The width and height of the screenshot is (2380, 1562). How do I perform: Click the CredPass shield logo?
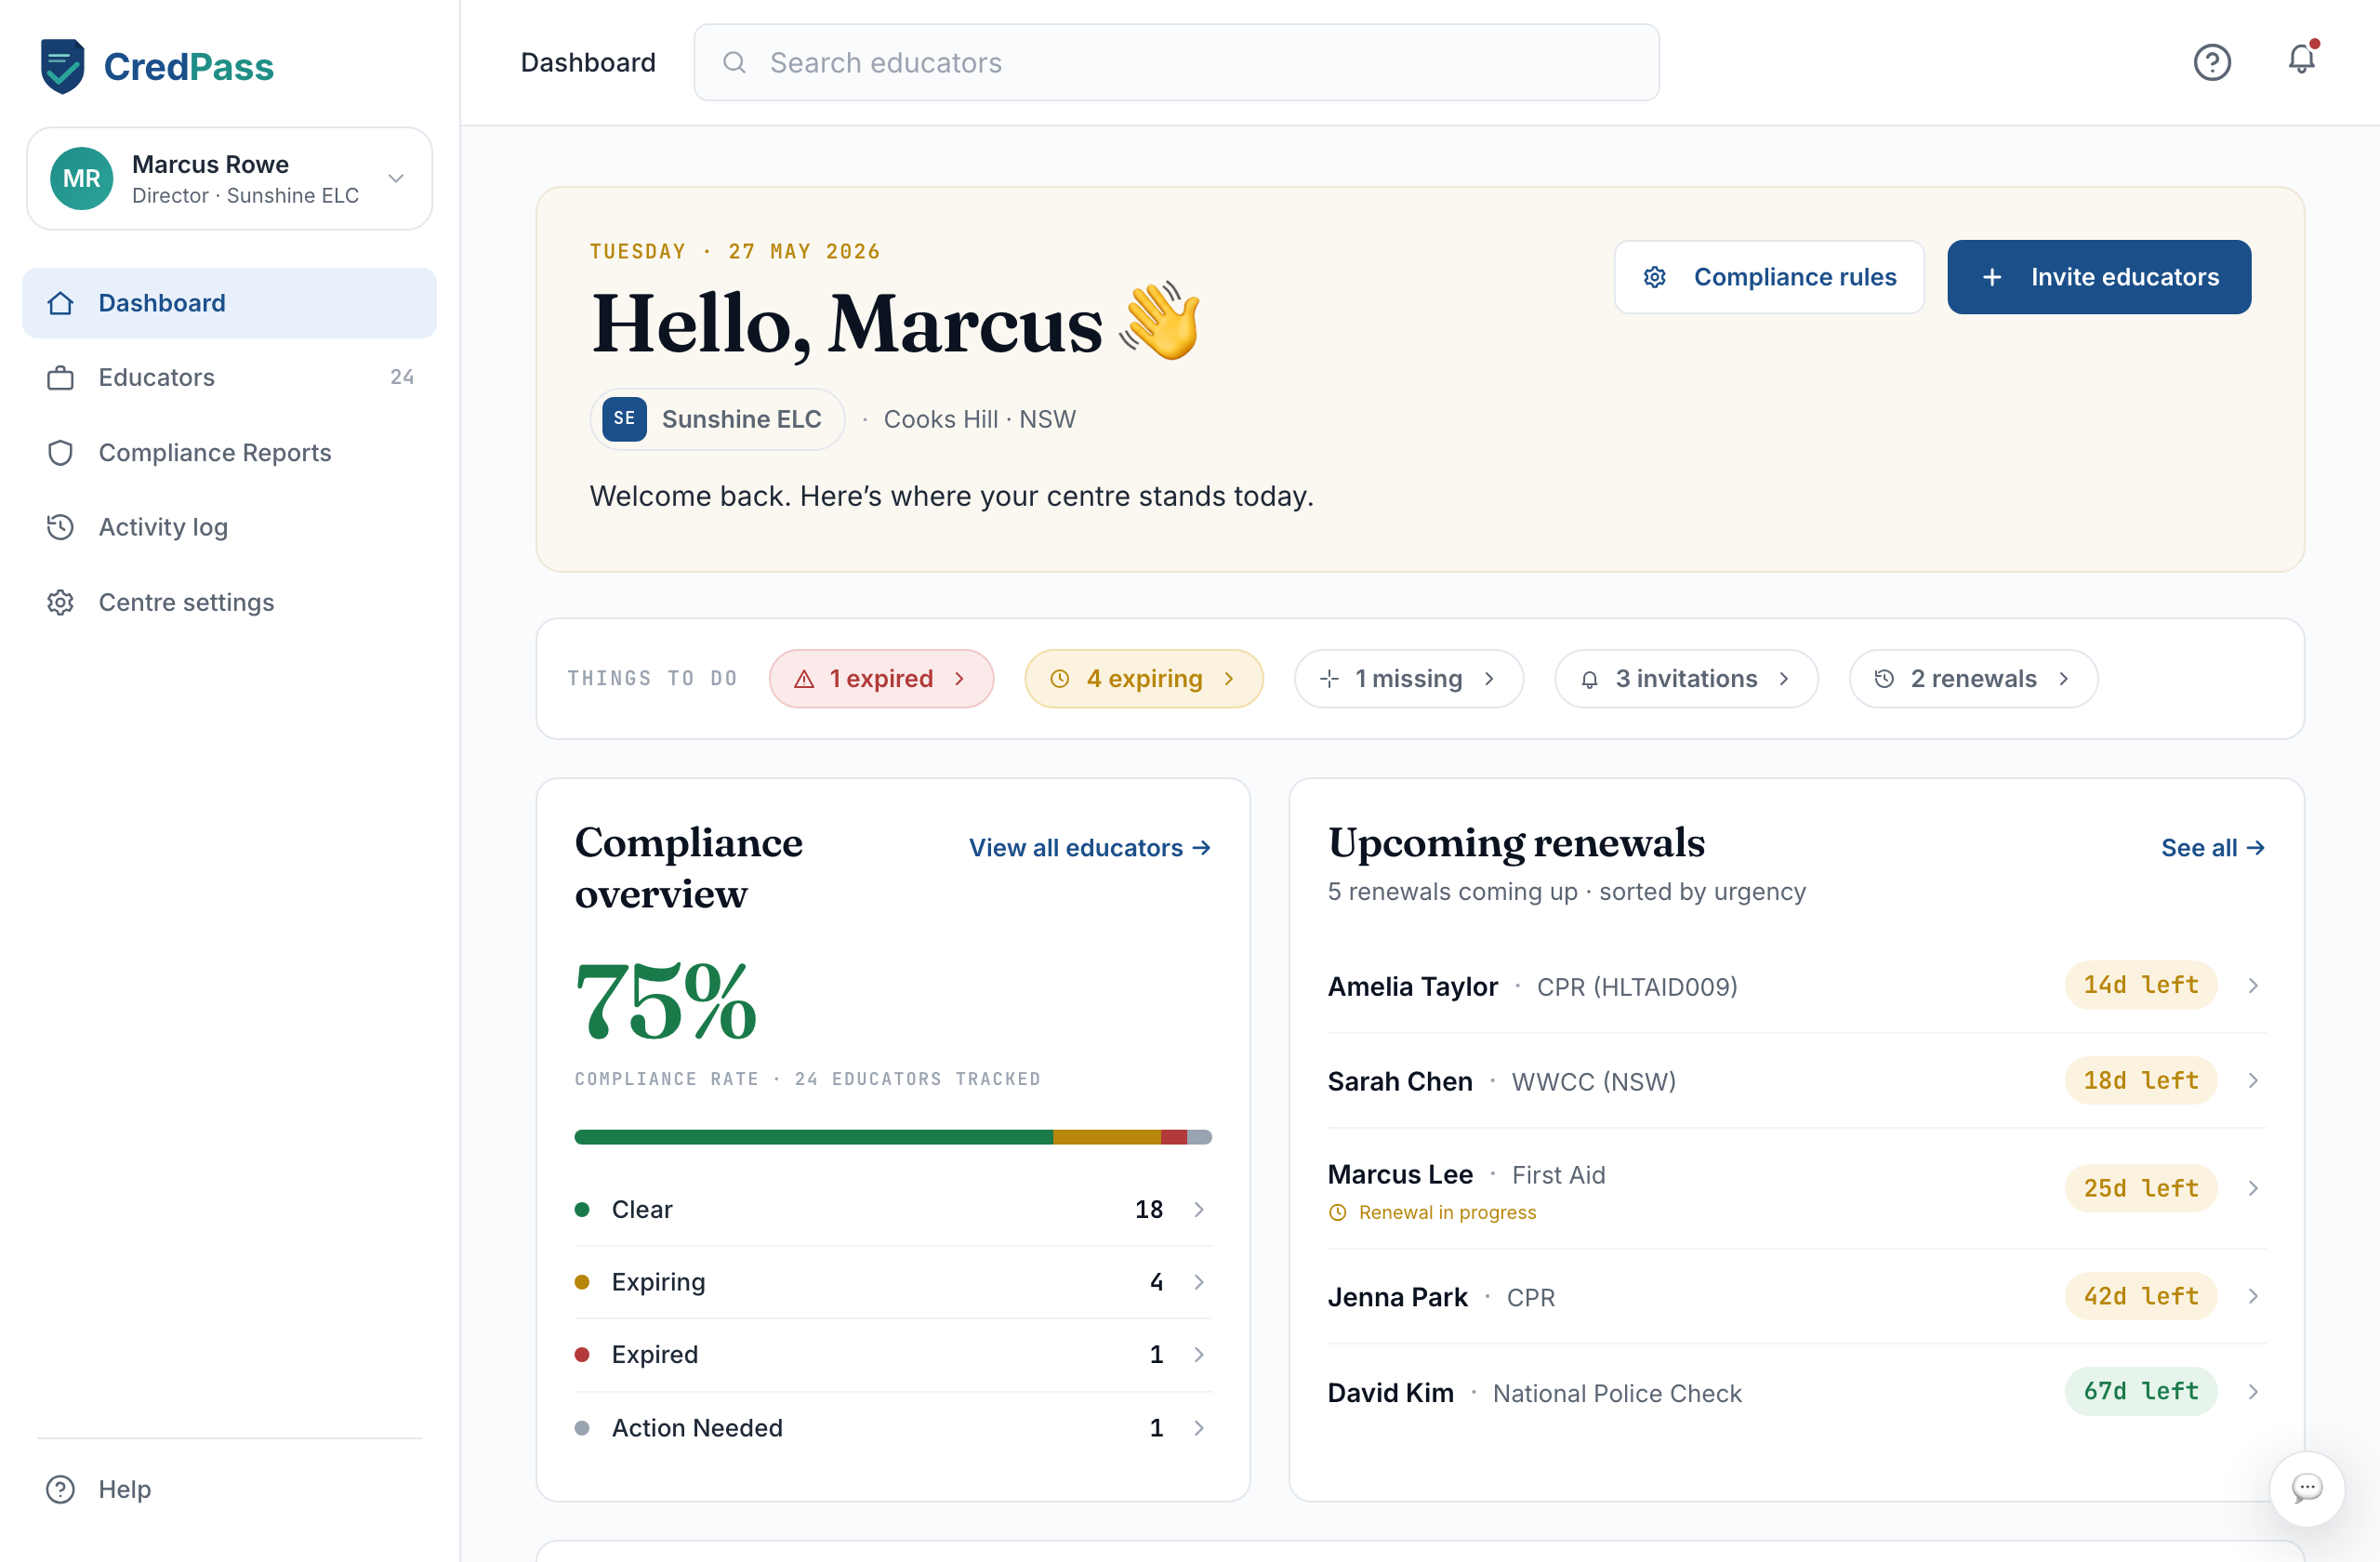[x=62, y=66]
